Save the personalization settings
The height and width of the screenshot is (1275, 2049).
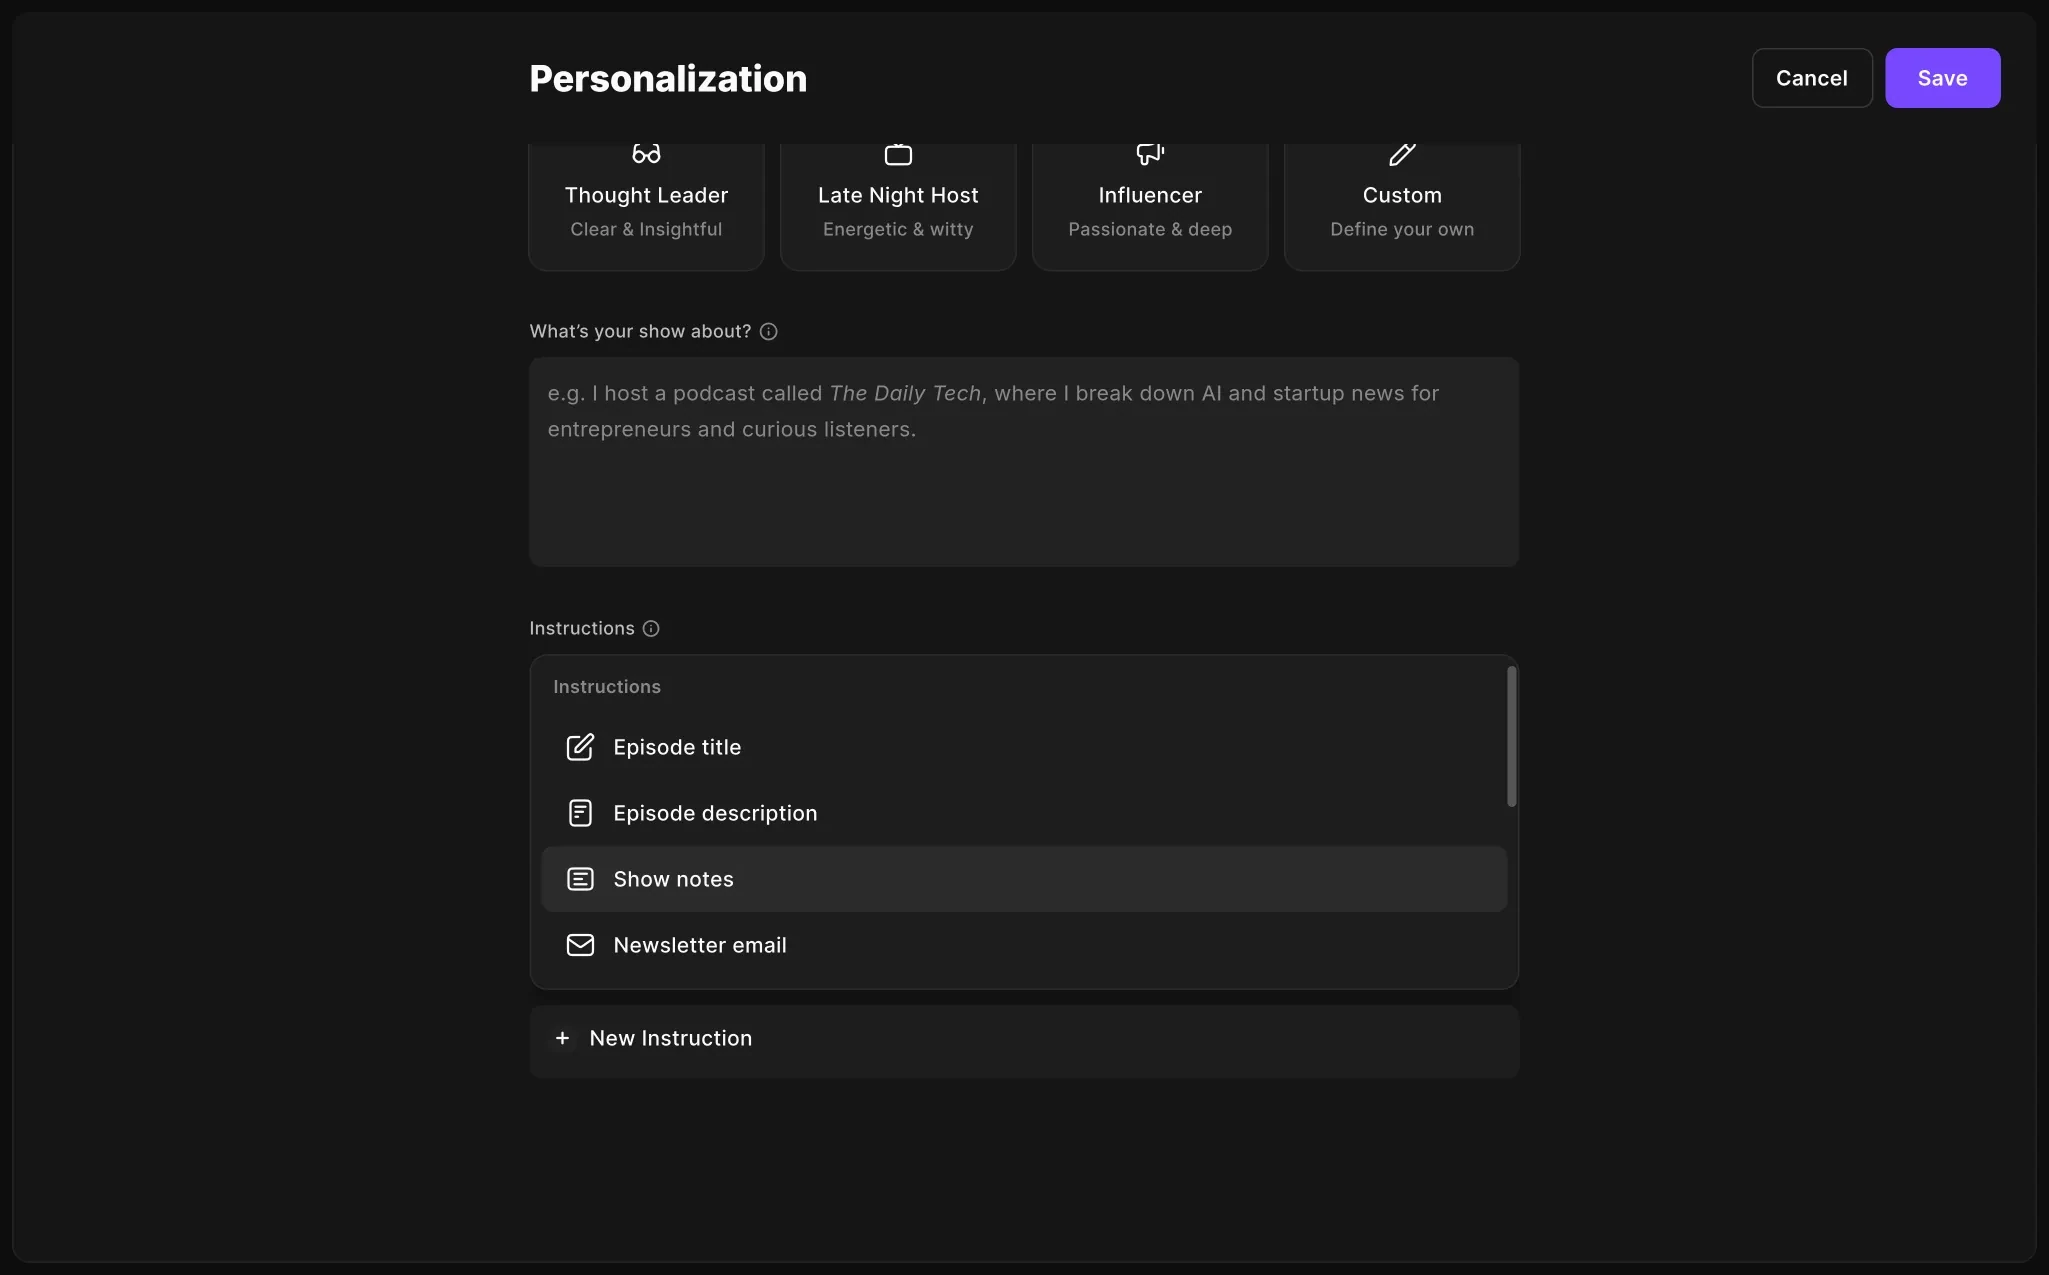click(x=1942, y=78)
